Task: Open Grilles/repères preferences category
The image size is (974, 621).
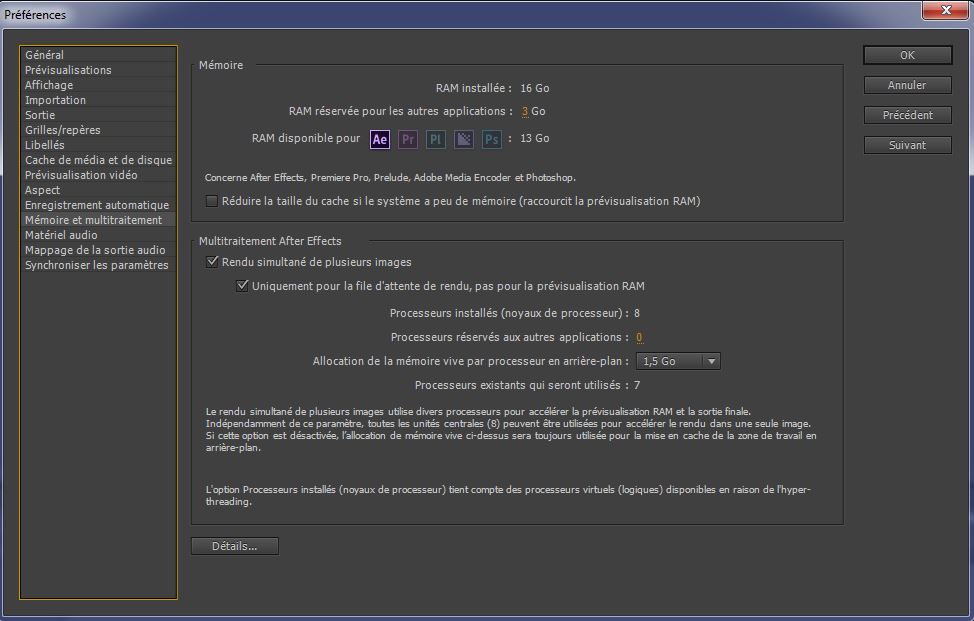Action: [98, 130]
